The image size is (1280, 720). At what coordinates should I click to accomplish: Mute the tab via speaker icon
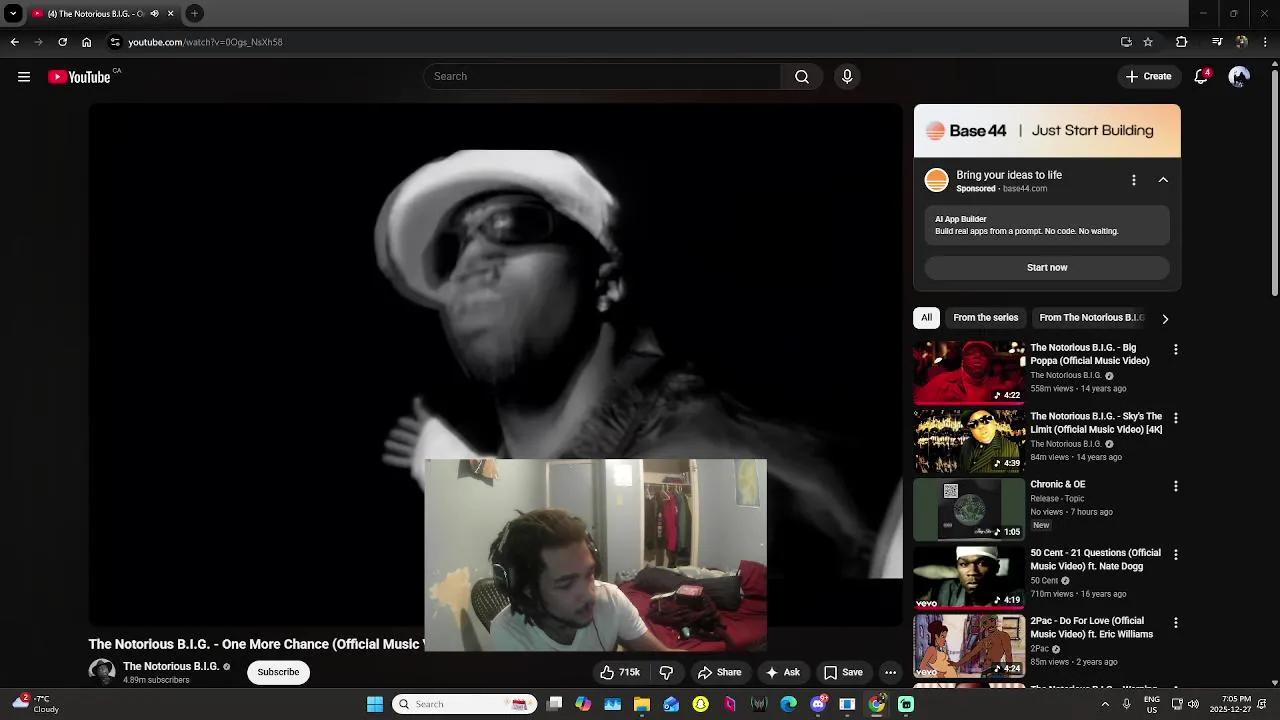[x=154, y=14]
